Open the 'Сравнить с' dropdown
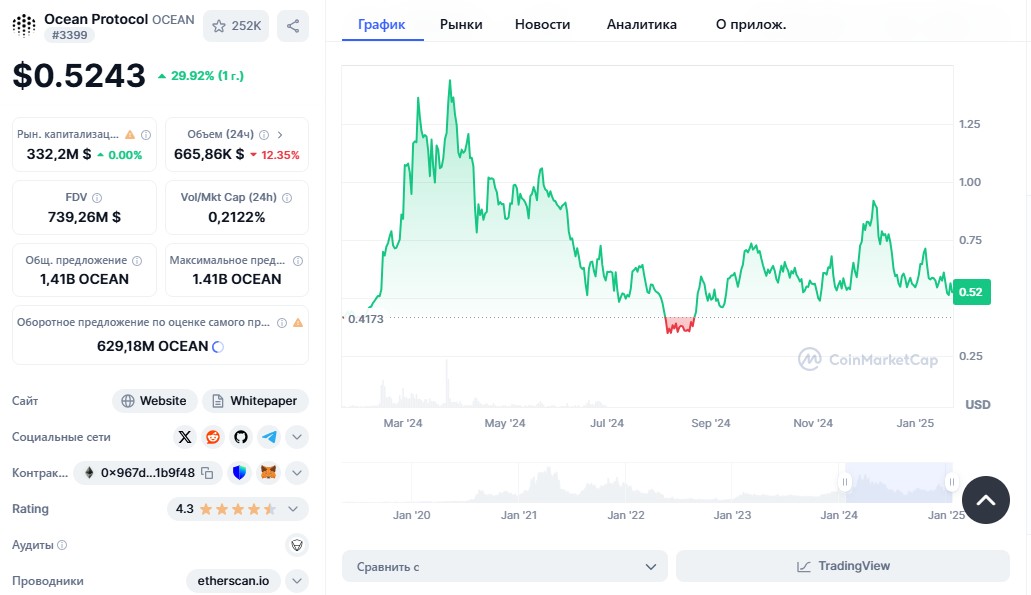 [x=504, y=566]
